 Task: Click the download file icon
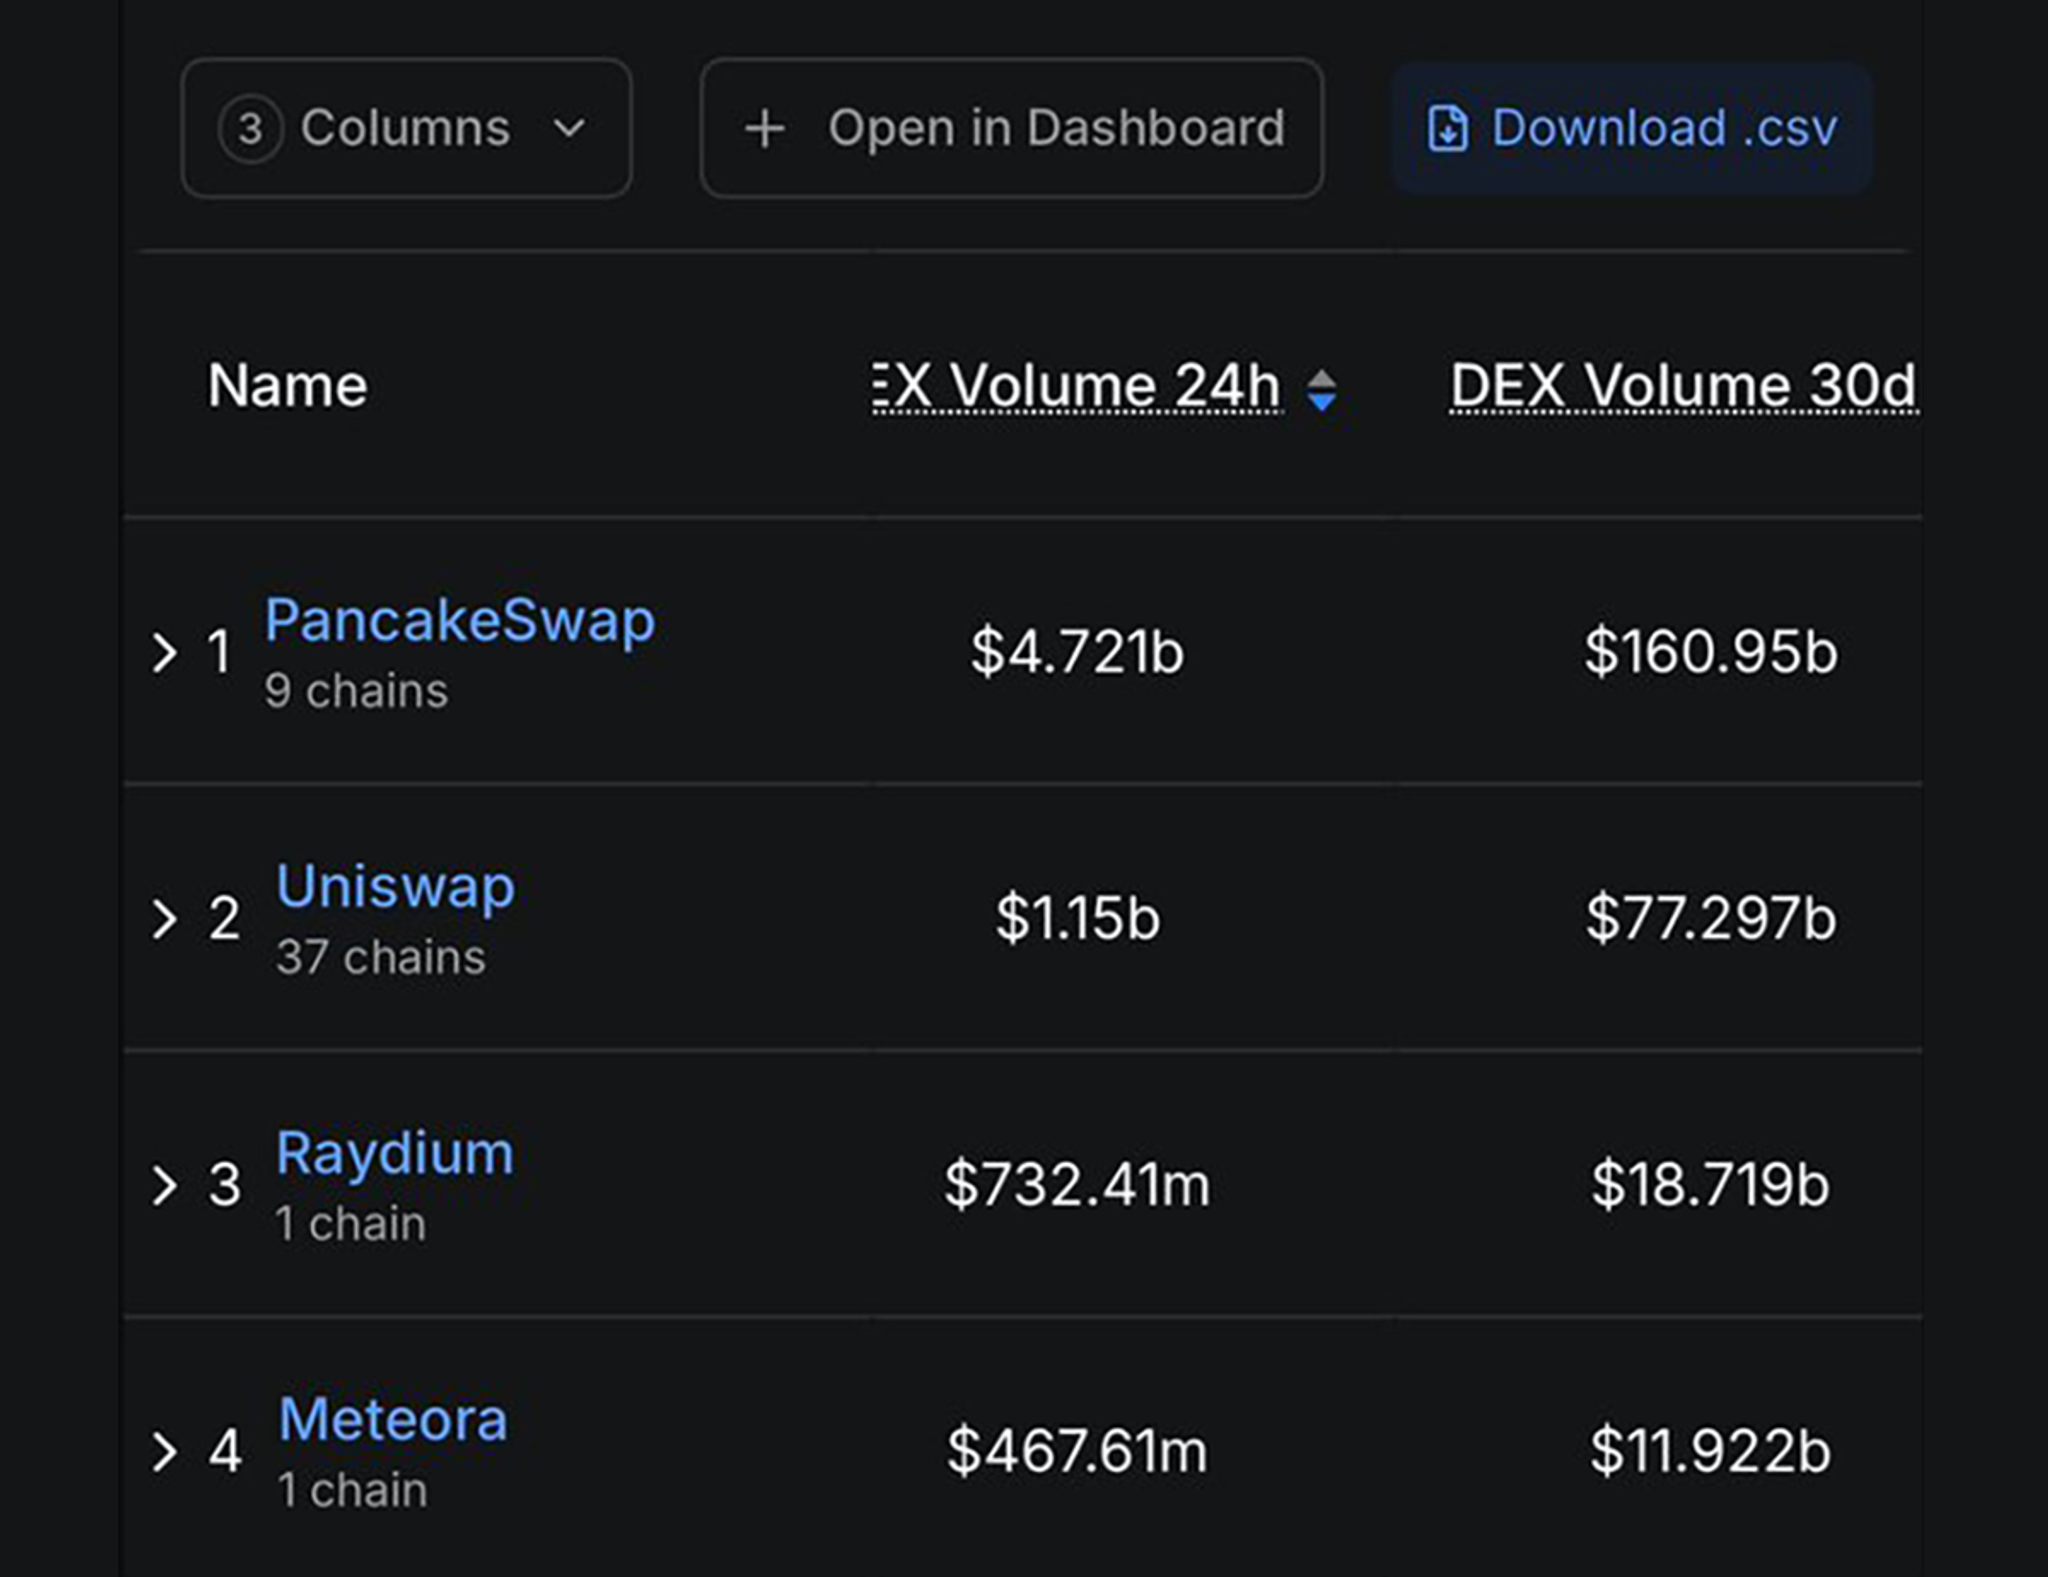(x=1448, y=129)
